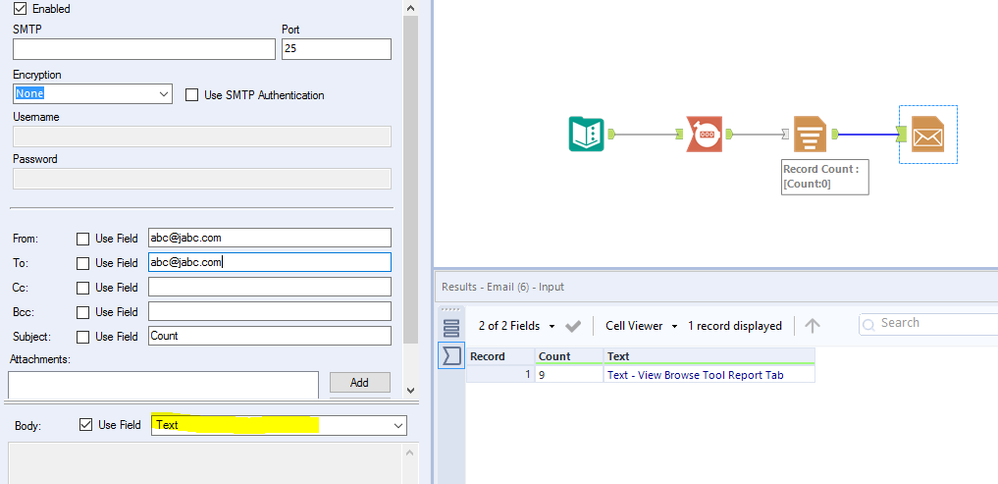The height and width of the screenshot is (484, 998).
Task: Click the To address input field
Action: 269,262
